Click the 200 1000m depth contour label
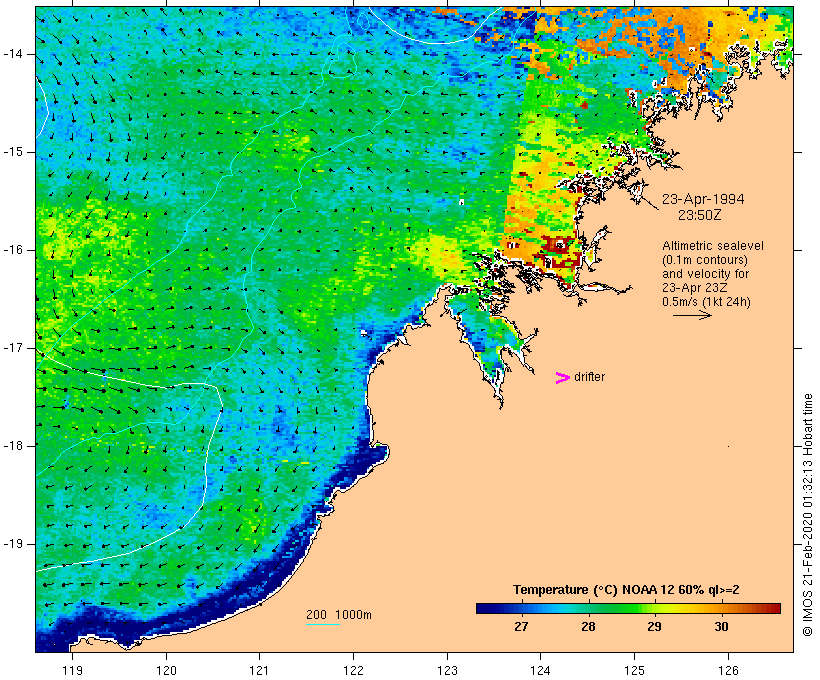 pyautogui.click(x=339, y=615)
